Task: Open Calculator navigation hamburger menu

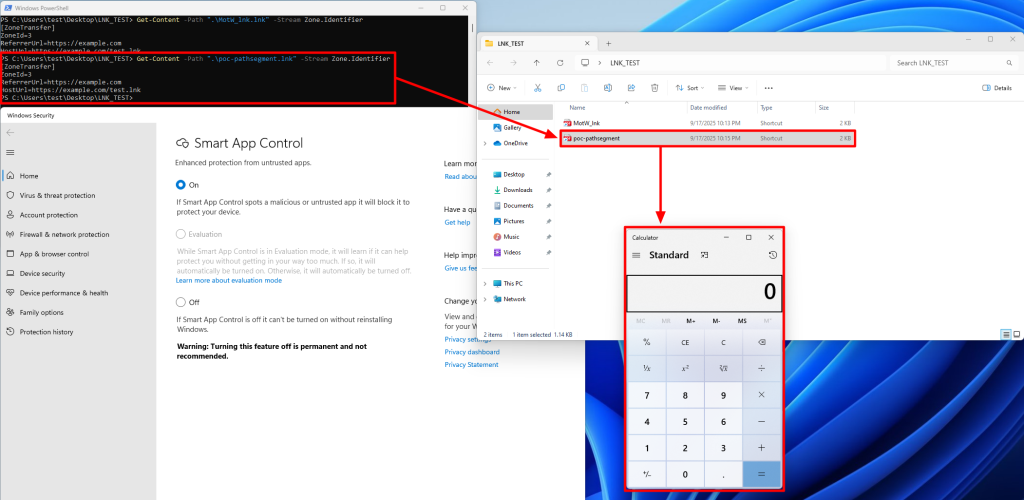Action: point(636,255)
